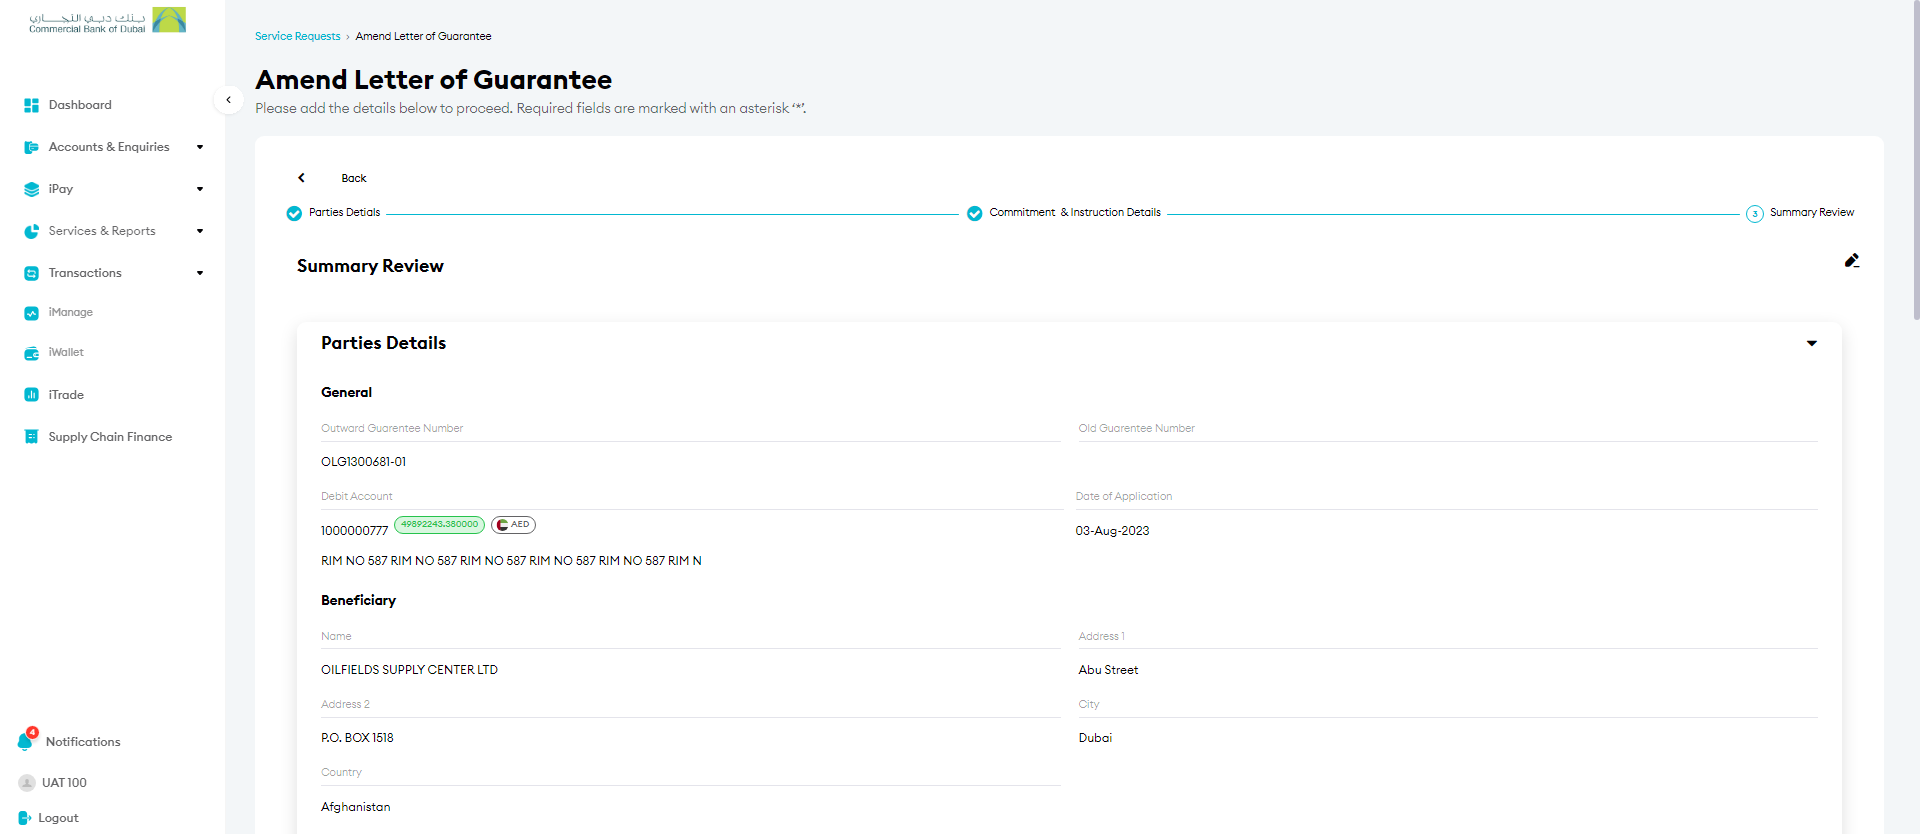Click the UAT 100 user name

pyautogui.click(x=64, y=783)
